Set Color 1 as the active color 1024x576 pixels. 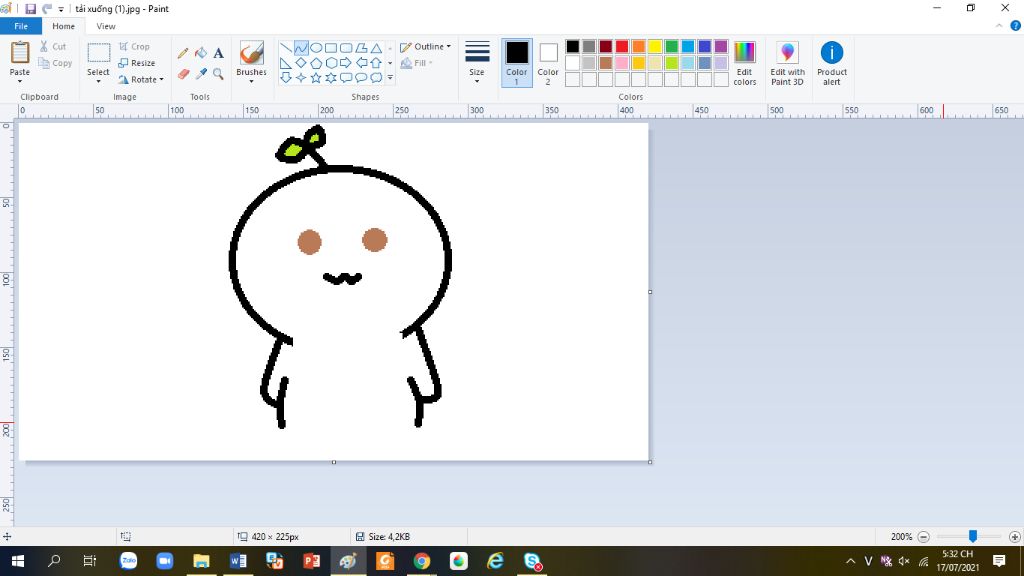point(517,63)
